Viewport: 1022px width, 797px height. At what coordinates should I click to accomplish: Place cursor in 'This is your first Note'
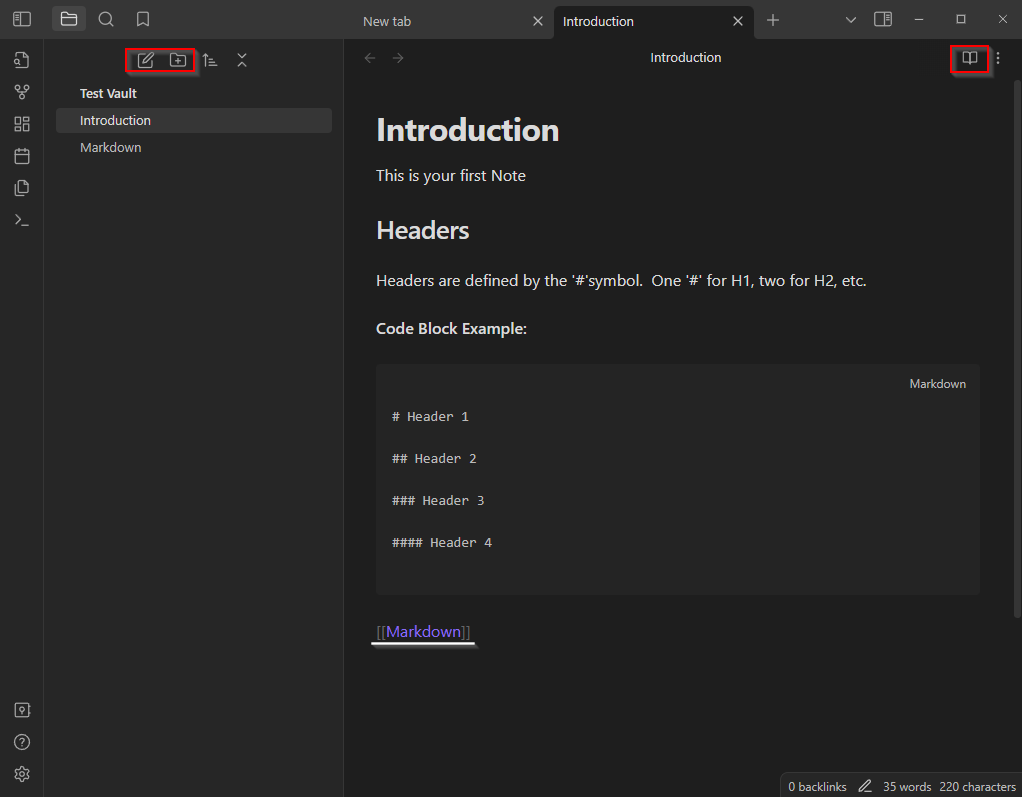pyautogui.click(x=451, y=176)
